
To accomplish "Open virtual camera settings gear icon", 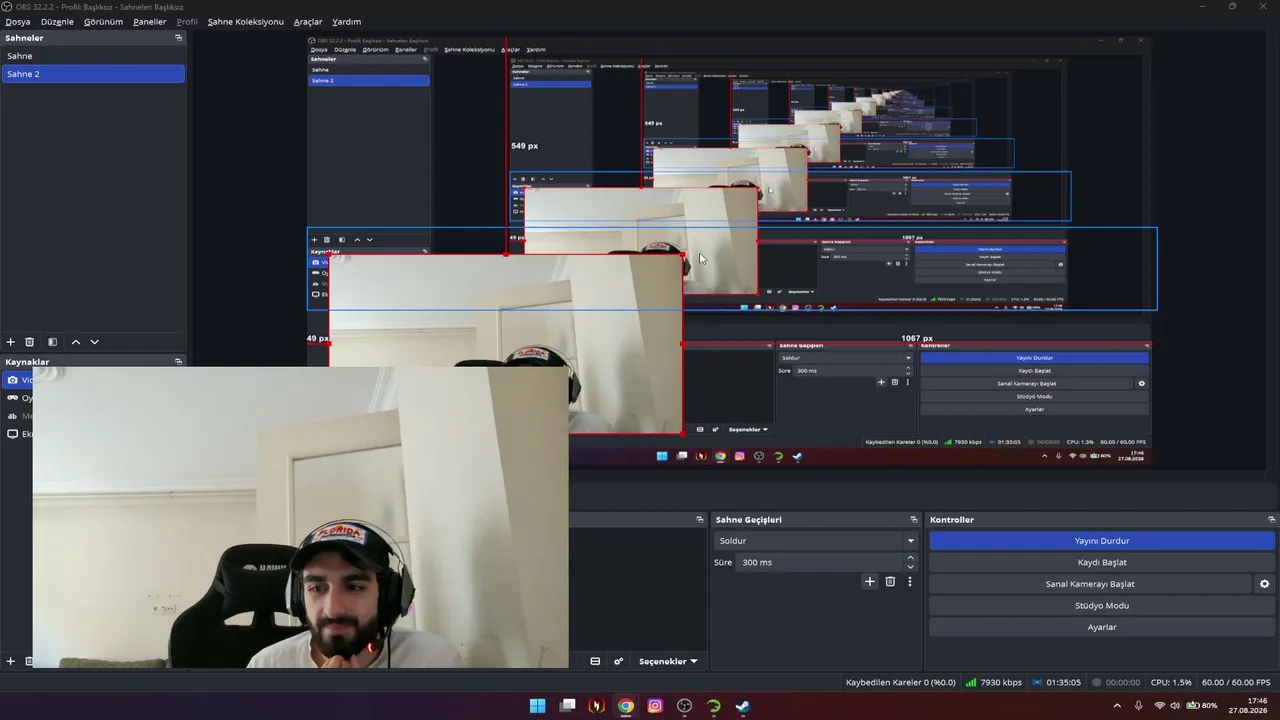I will point(1265,584).
